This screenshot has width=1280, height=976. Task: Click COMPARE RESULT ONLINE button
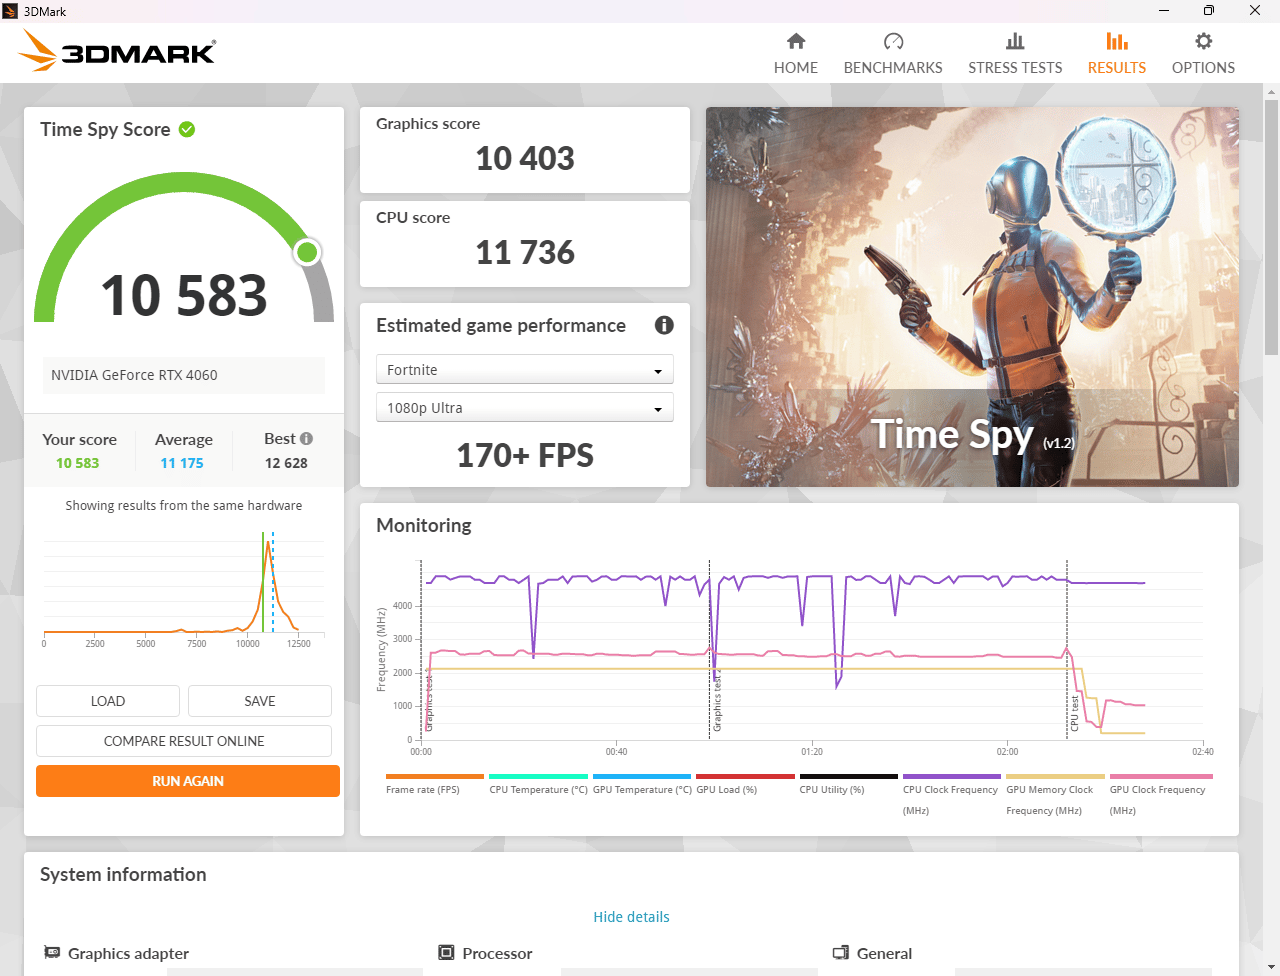point(184,741)
